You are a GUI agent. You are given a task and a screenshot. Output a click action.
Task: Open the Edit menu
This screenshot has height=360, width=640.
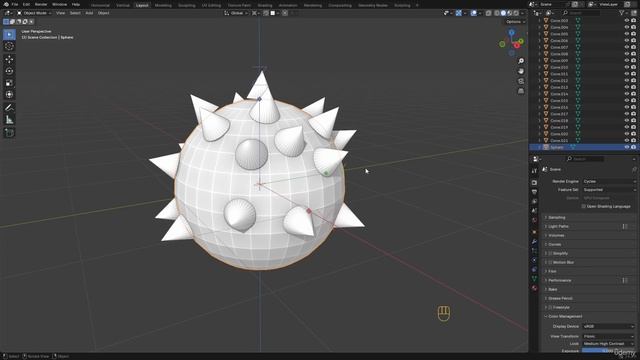(x=26, y=4)
